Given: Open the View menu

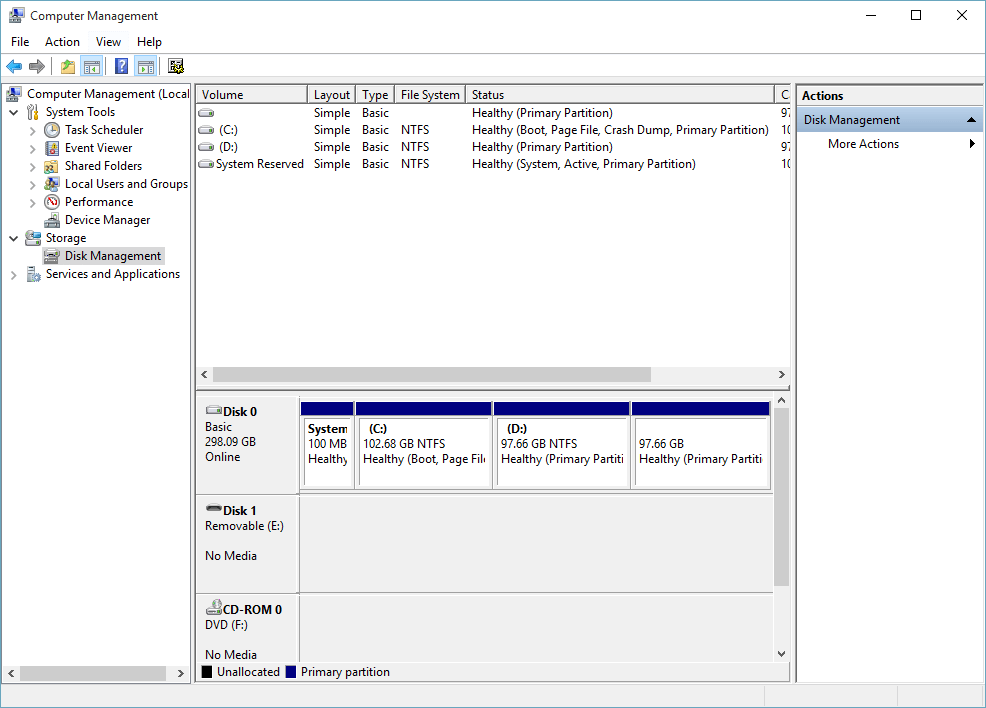Looking at the screenshot, I should [108, 41].
